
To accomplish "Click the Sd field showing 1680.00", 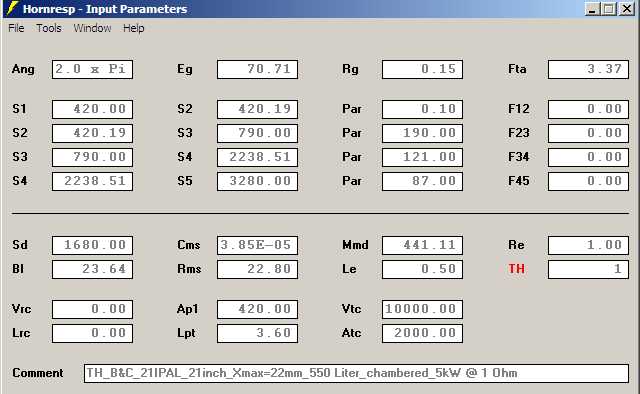I will pos(92,245).
